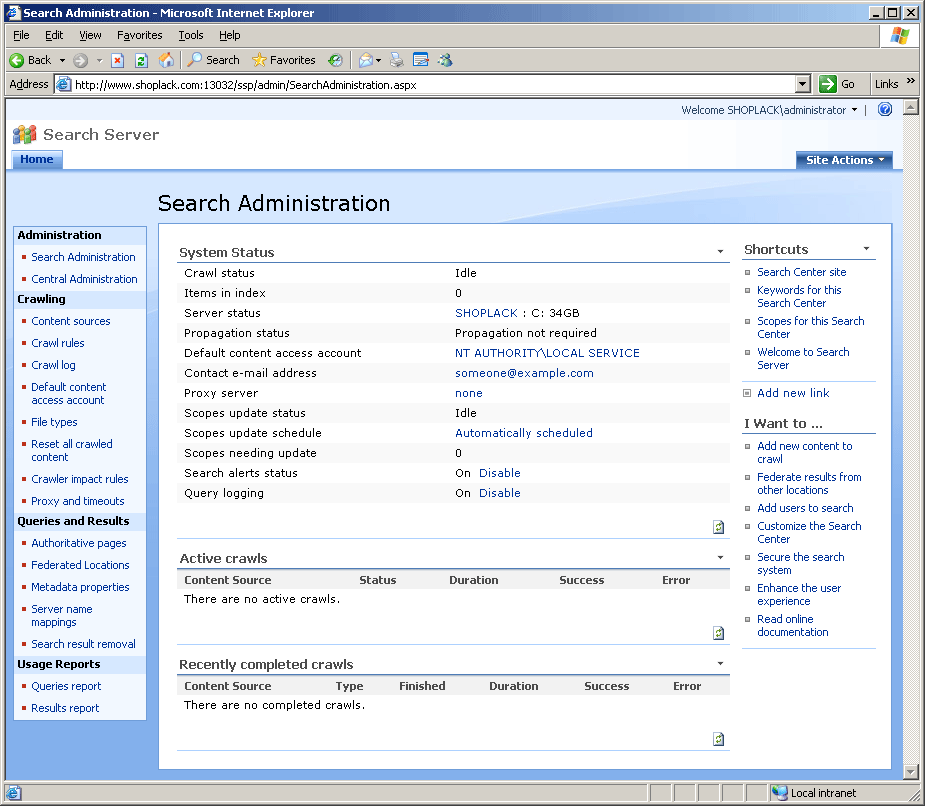Click the Search Server people logo
Viewport: 925px width, 806px height.
[25, 135]
